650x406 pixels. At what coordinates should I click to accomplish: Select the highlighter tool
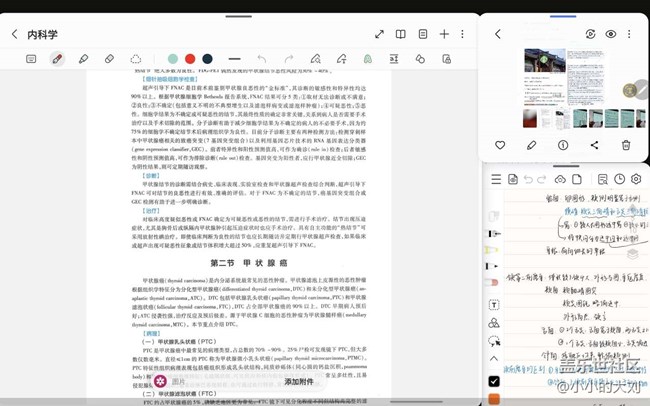coord(83,59)
